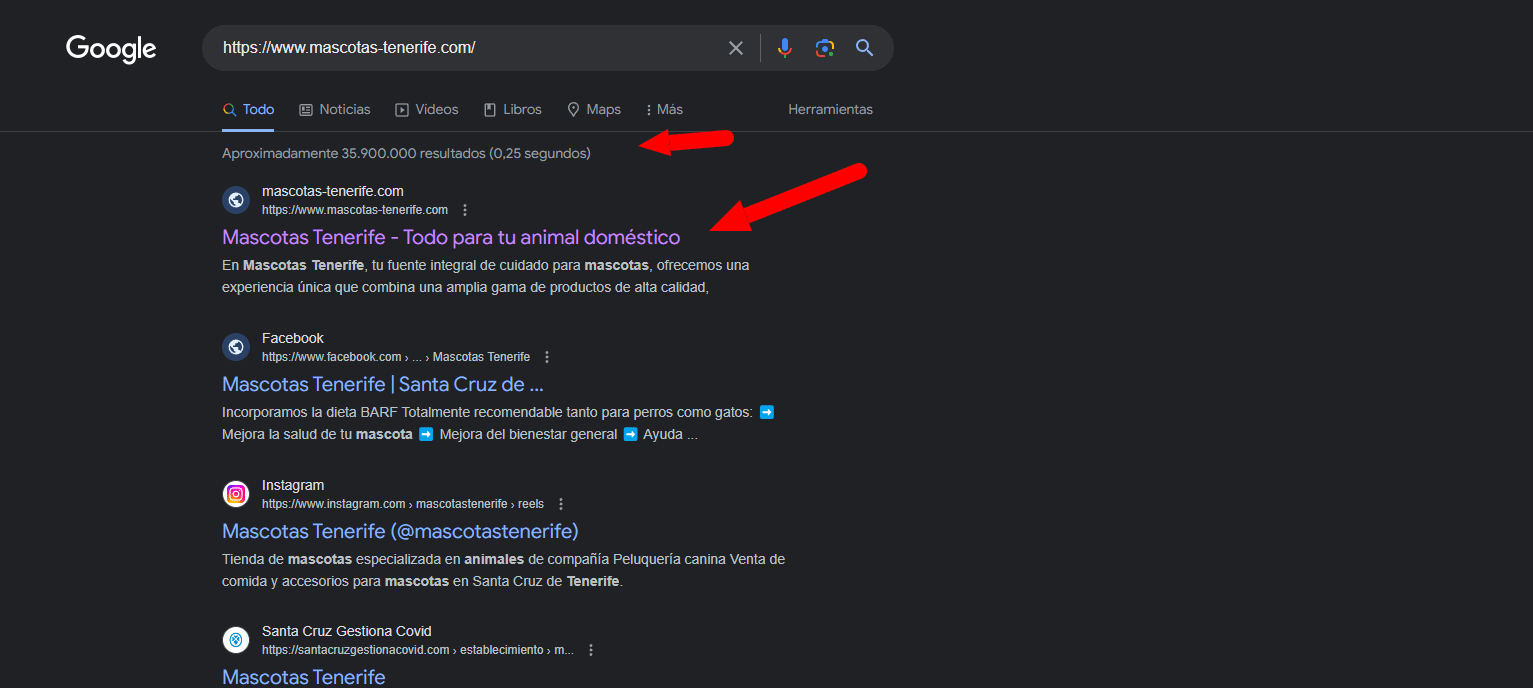The width and height of the screenshot is (1533, 688).
Task: Open the Mascotas Tenerife (@mascotastenerife) link
Action: (400, 531)
